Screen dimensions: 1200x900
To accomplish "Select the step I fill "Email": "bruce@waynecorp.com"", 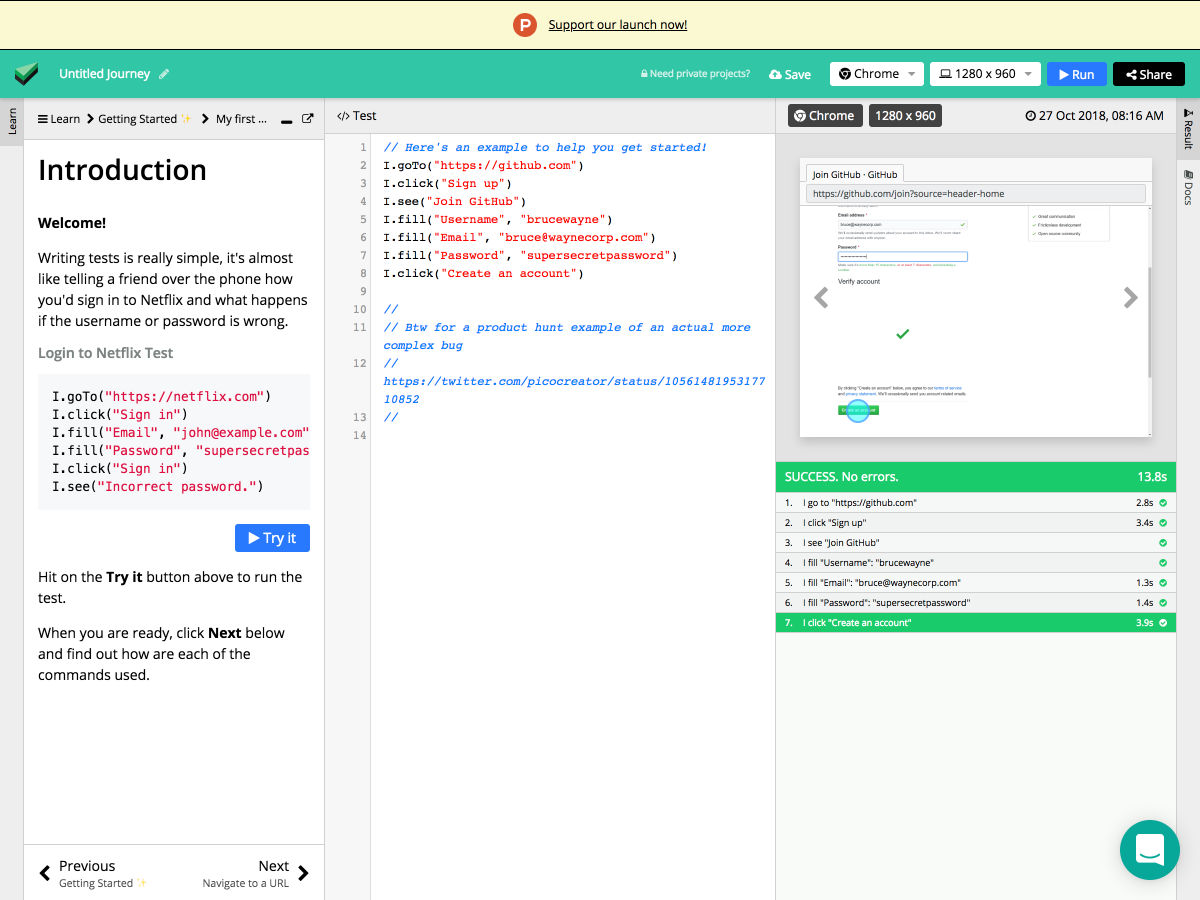I will pos(976,583).
